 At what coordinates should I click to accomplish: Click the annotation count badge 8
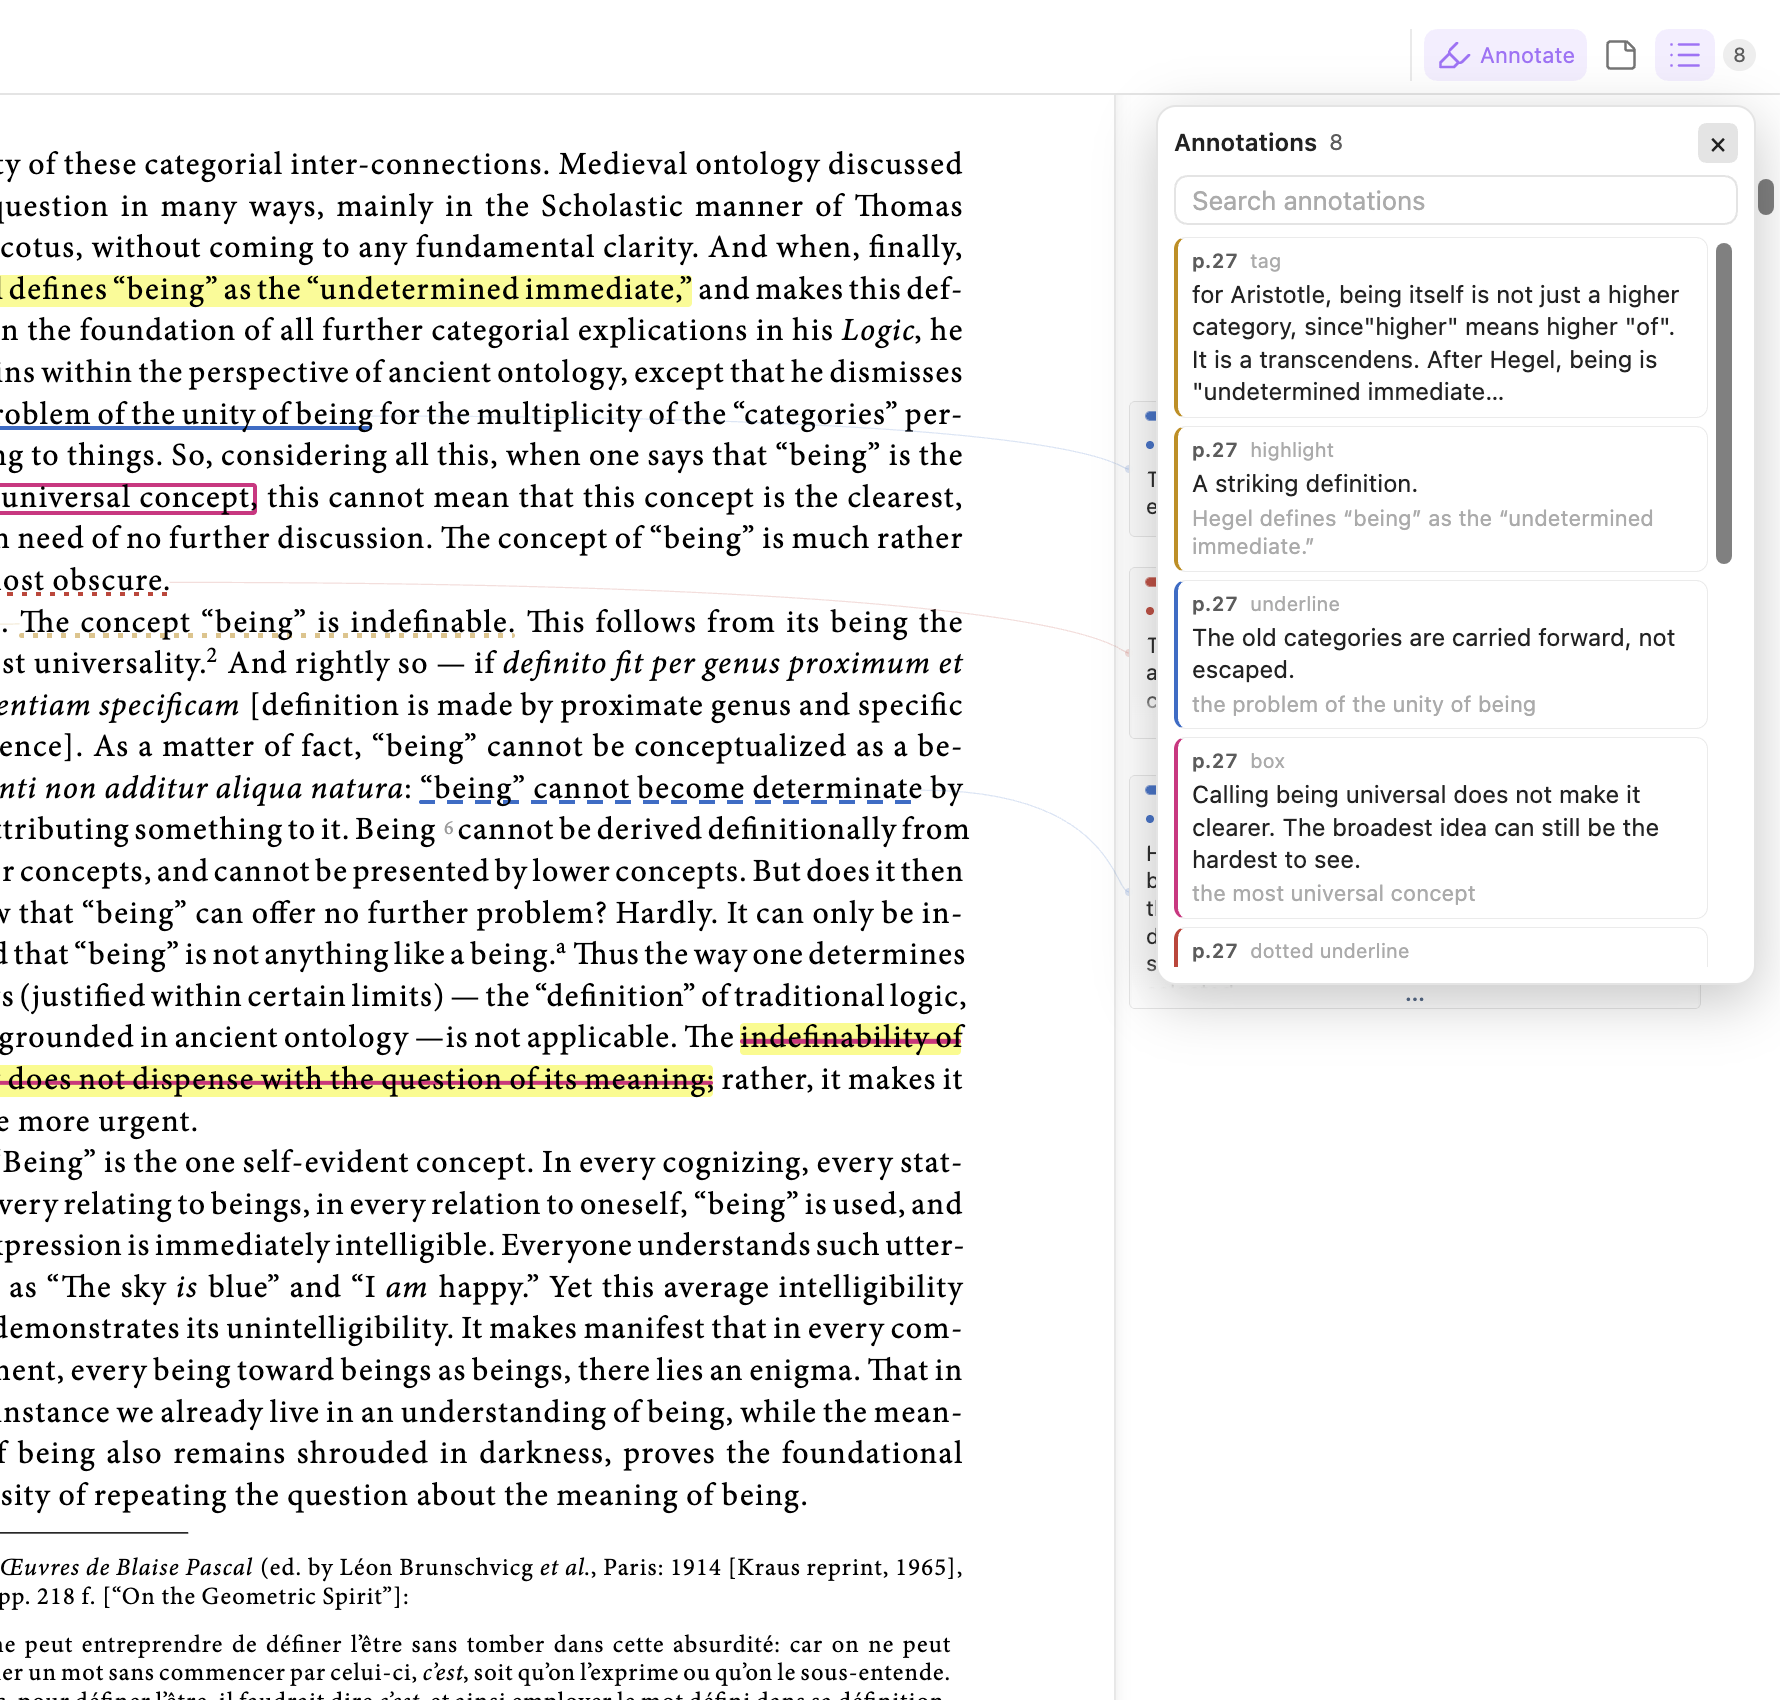pos(1739,55)
